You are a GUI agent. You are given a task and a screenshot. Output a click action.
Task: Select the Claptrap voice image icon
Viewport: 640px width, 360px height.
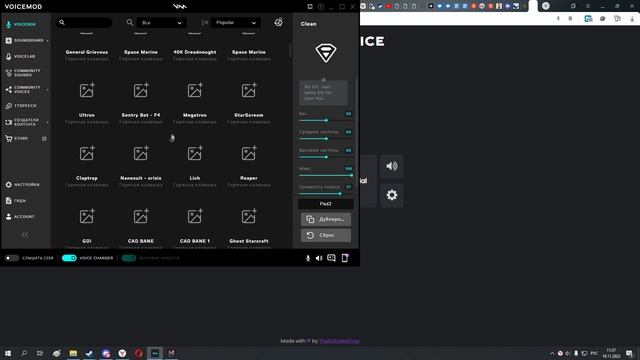[87, 153]
